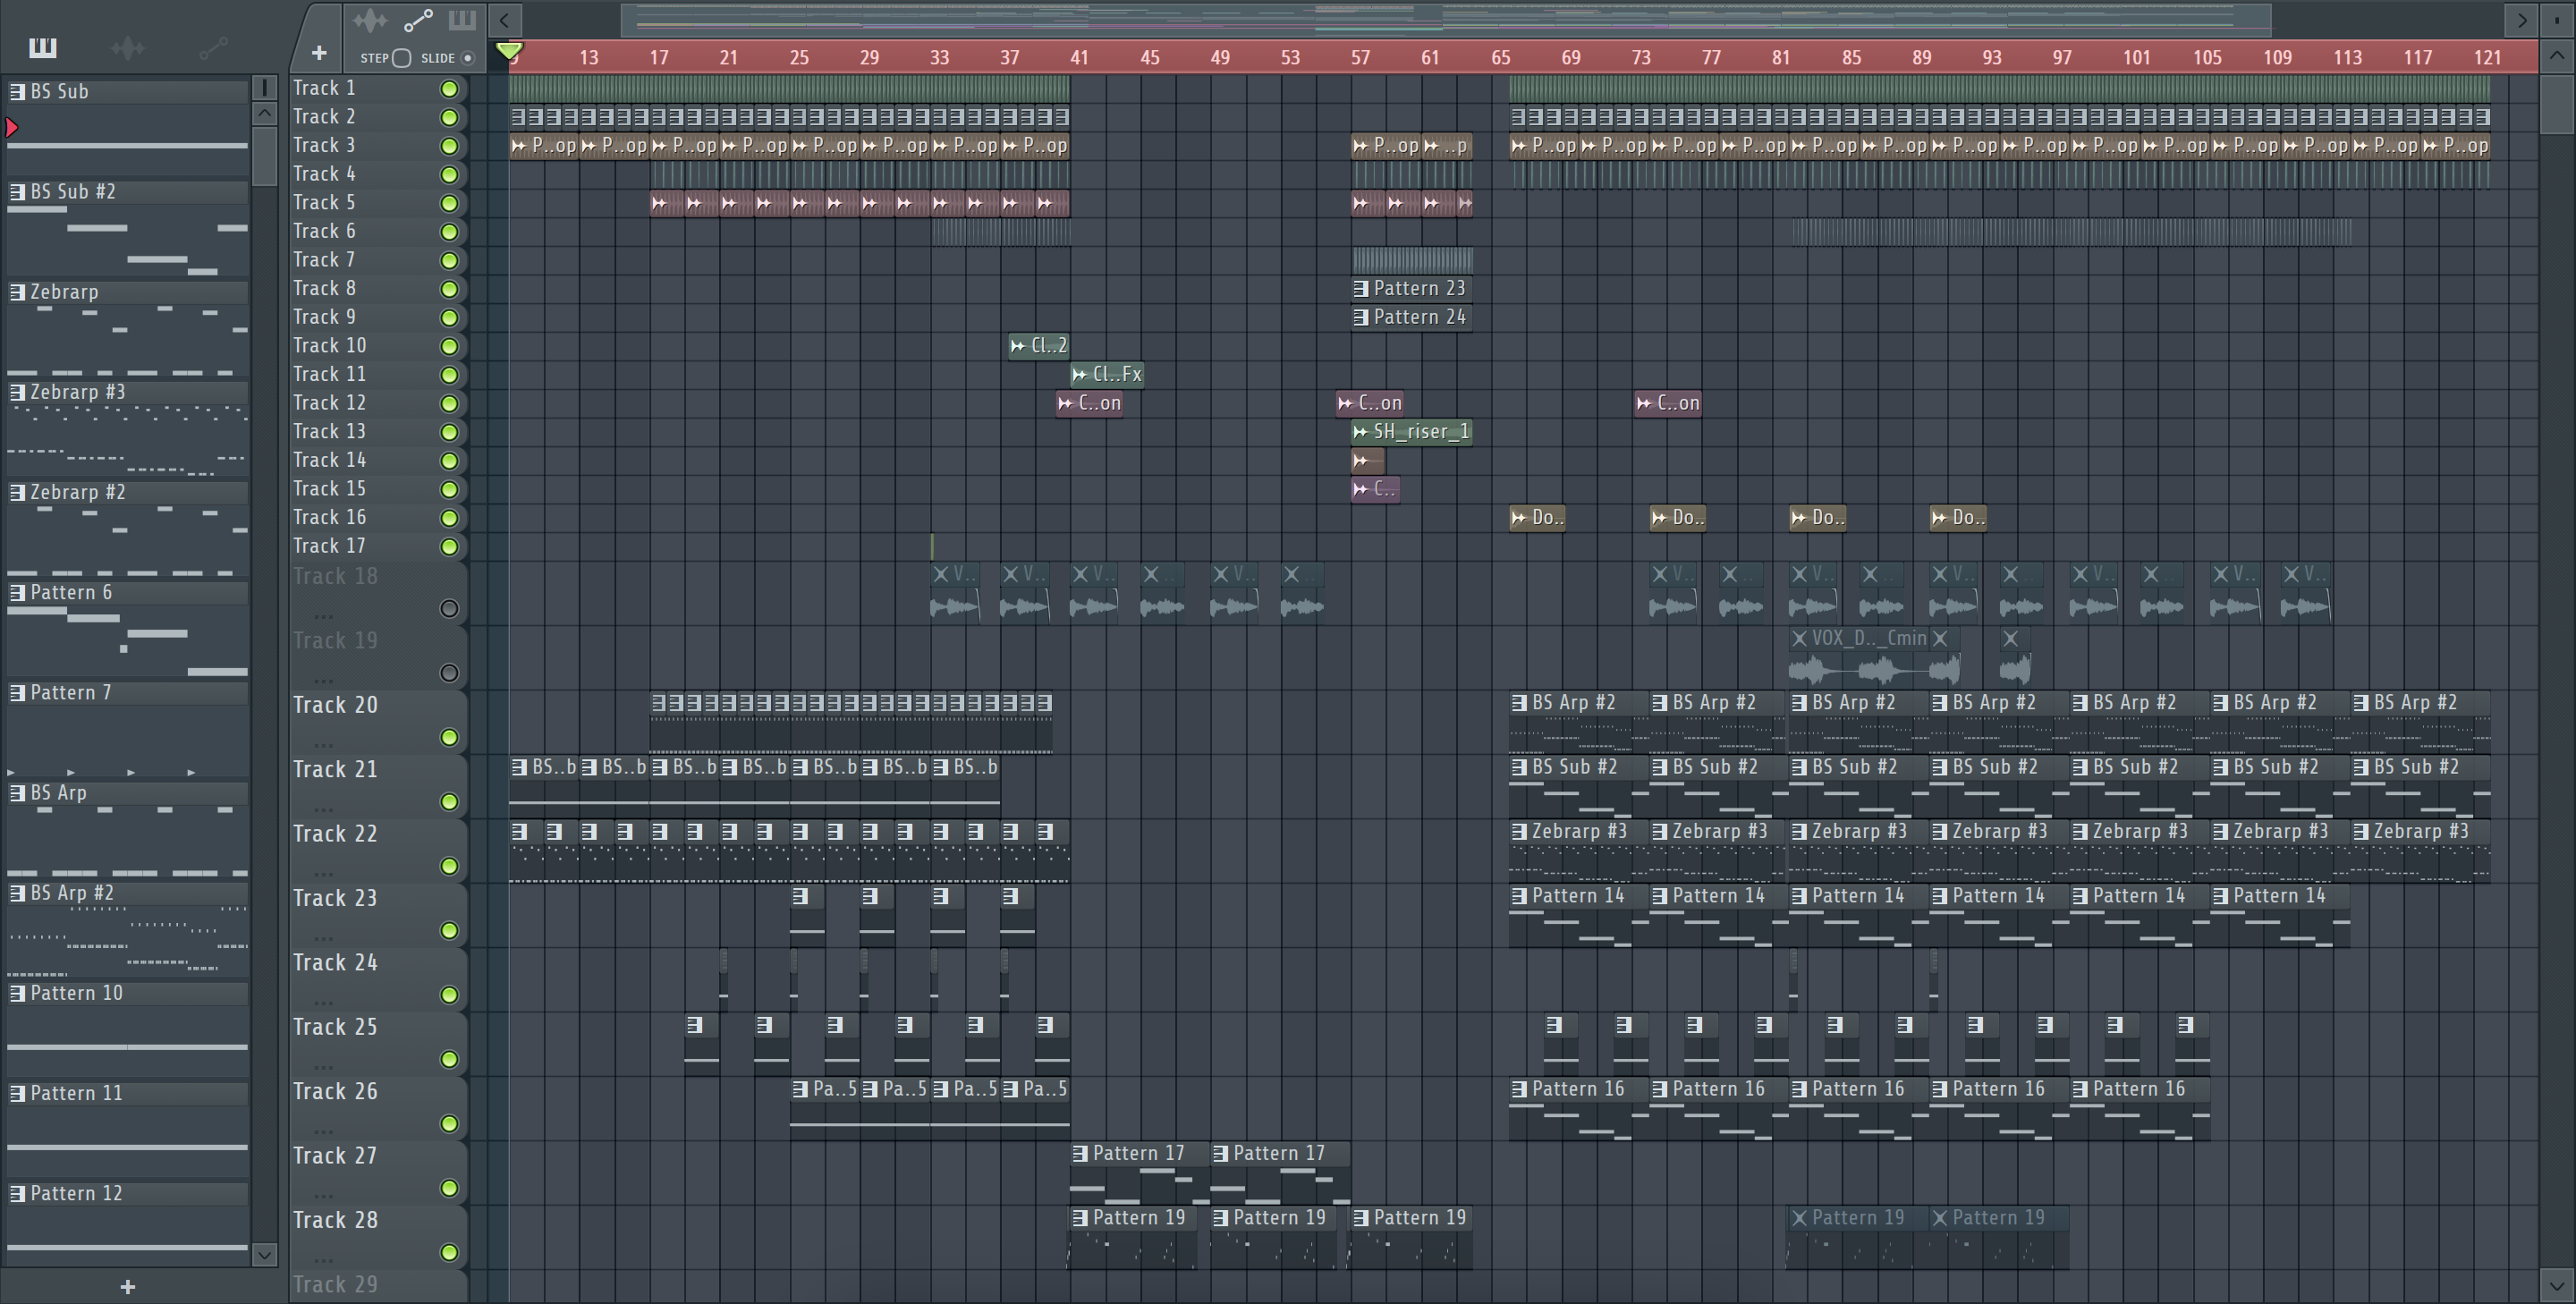Click the playlist vertical scroll-up arrow
This screenshot has height=1304, width=2576.
click(2556, 55)
